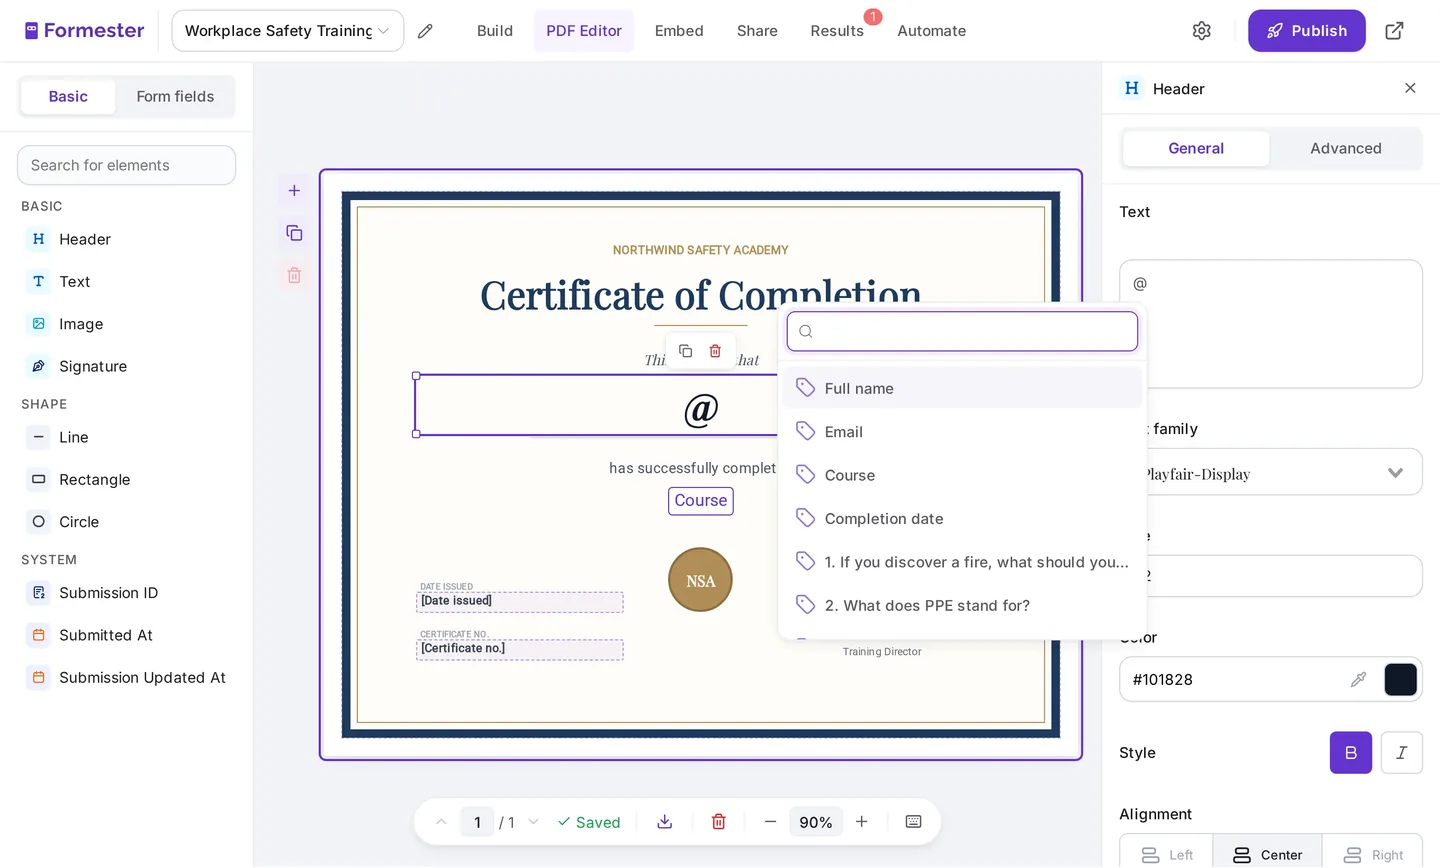
Task: Close the Header properties panel
Action: click(x=1410, y=88)
